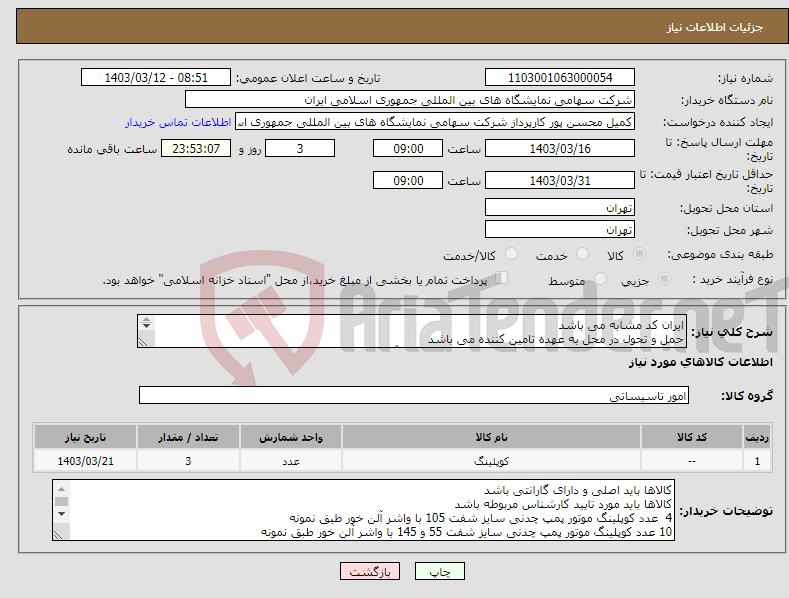Click the کوپلینگ item name cell
The image size is (789, 598).
click(491, 461)
